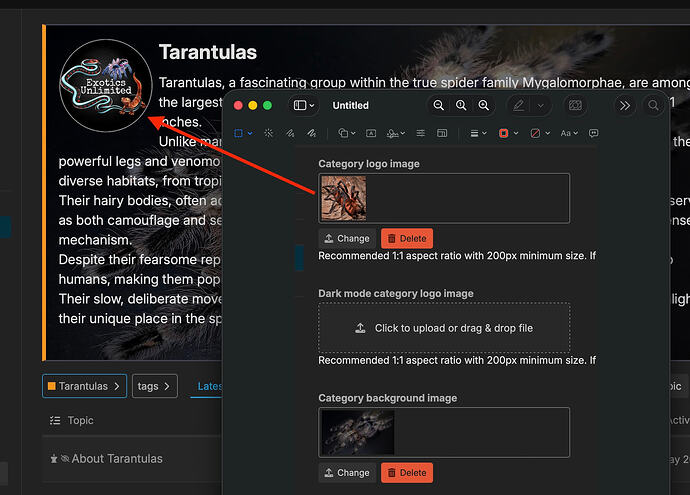
Task: Open the selection tools dropdown arrow
Action: [250, 133]
